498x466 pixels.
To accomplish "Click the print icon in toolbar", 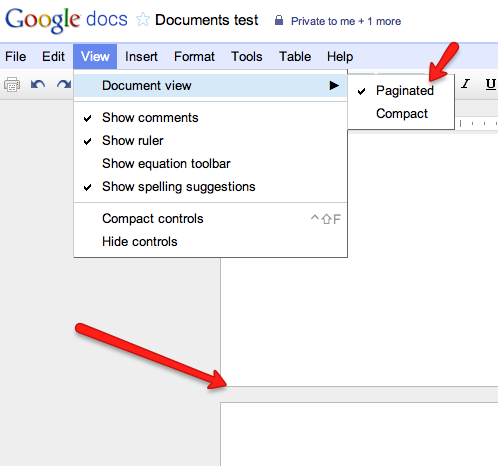I will coord(12,84).
